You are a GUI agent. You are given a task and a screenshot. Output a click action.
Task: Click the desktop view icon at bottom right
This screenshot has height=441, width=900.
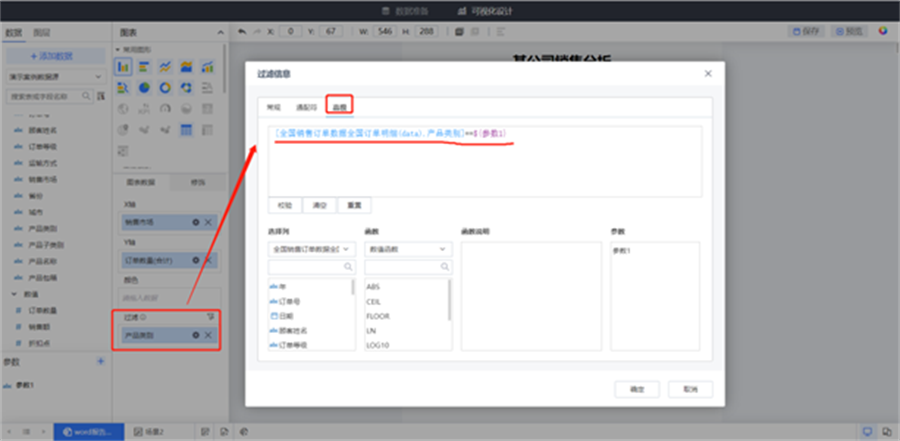pos(868,431)
